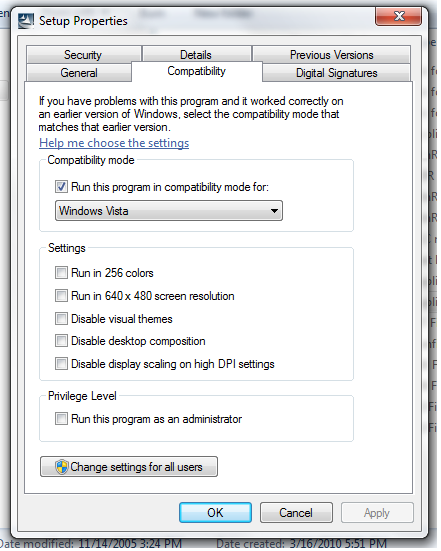The height and width of the screenshot is (551, 441).
Task: Open the Details tab
Action: coord(196,54)
